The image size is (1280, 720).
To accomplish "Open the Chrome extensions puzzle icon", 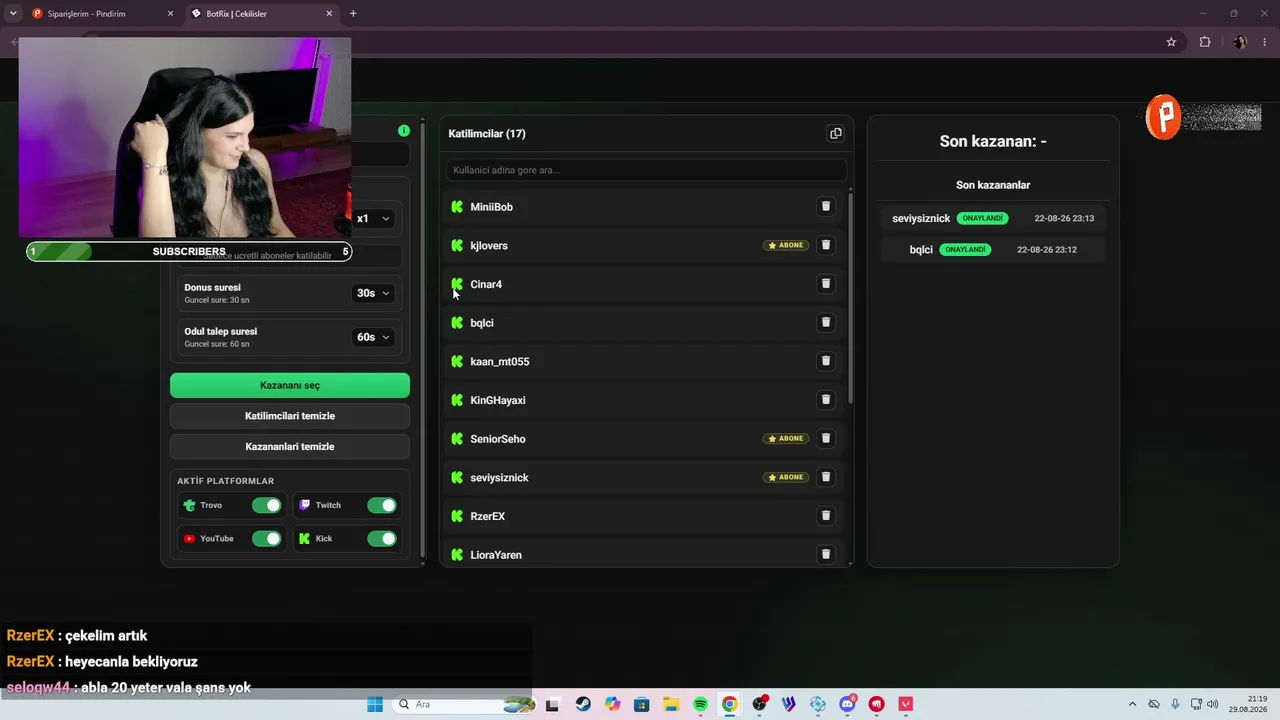I will pos(1205,42).
